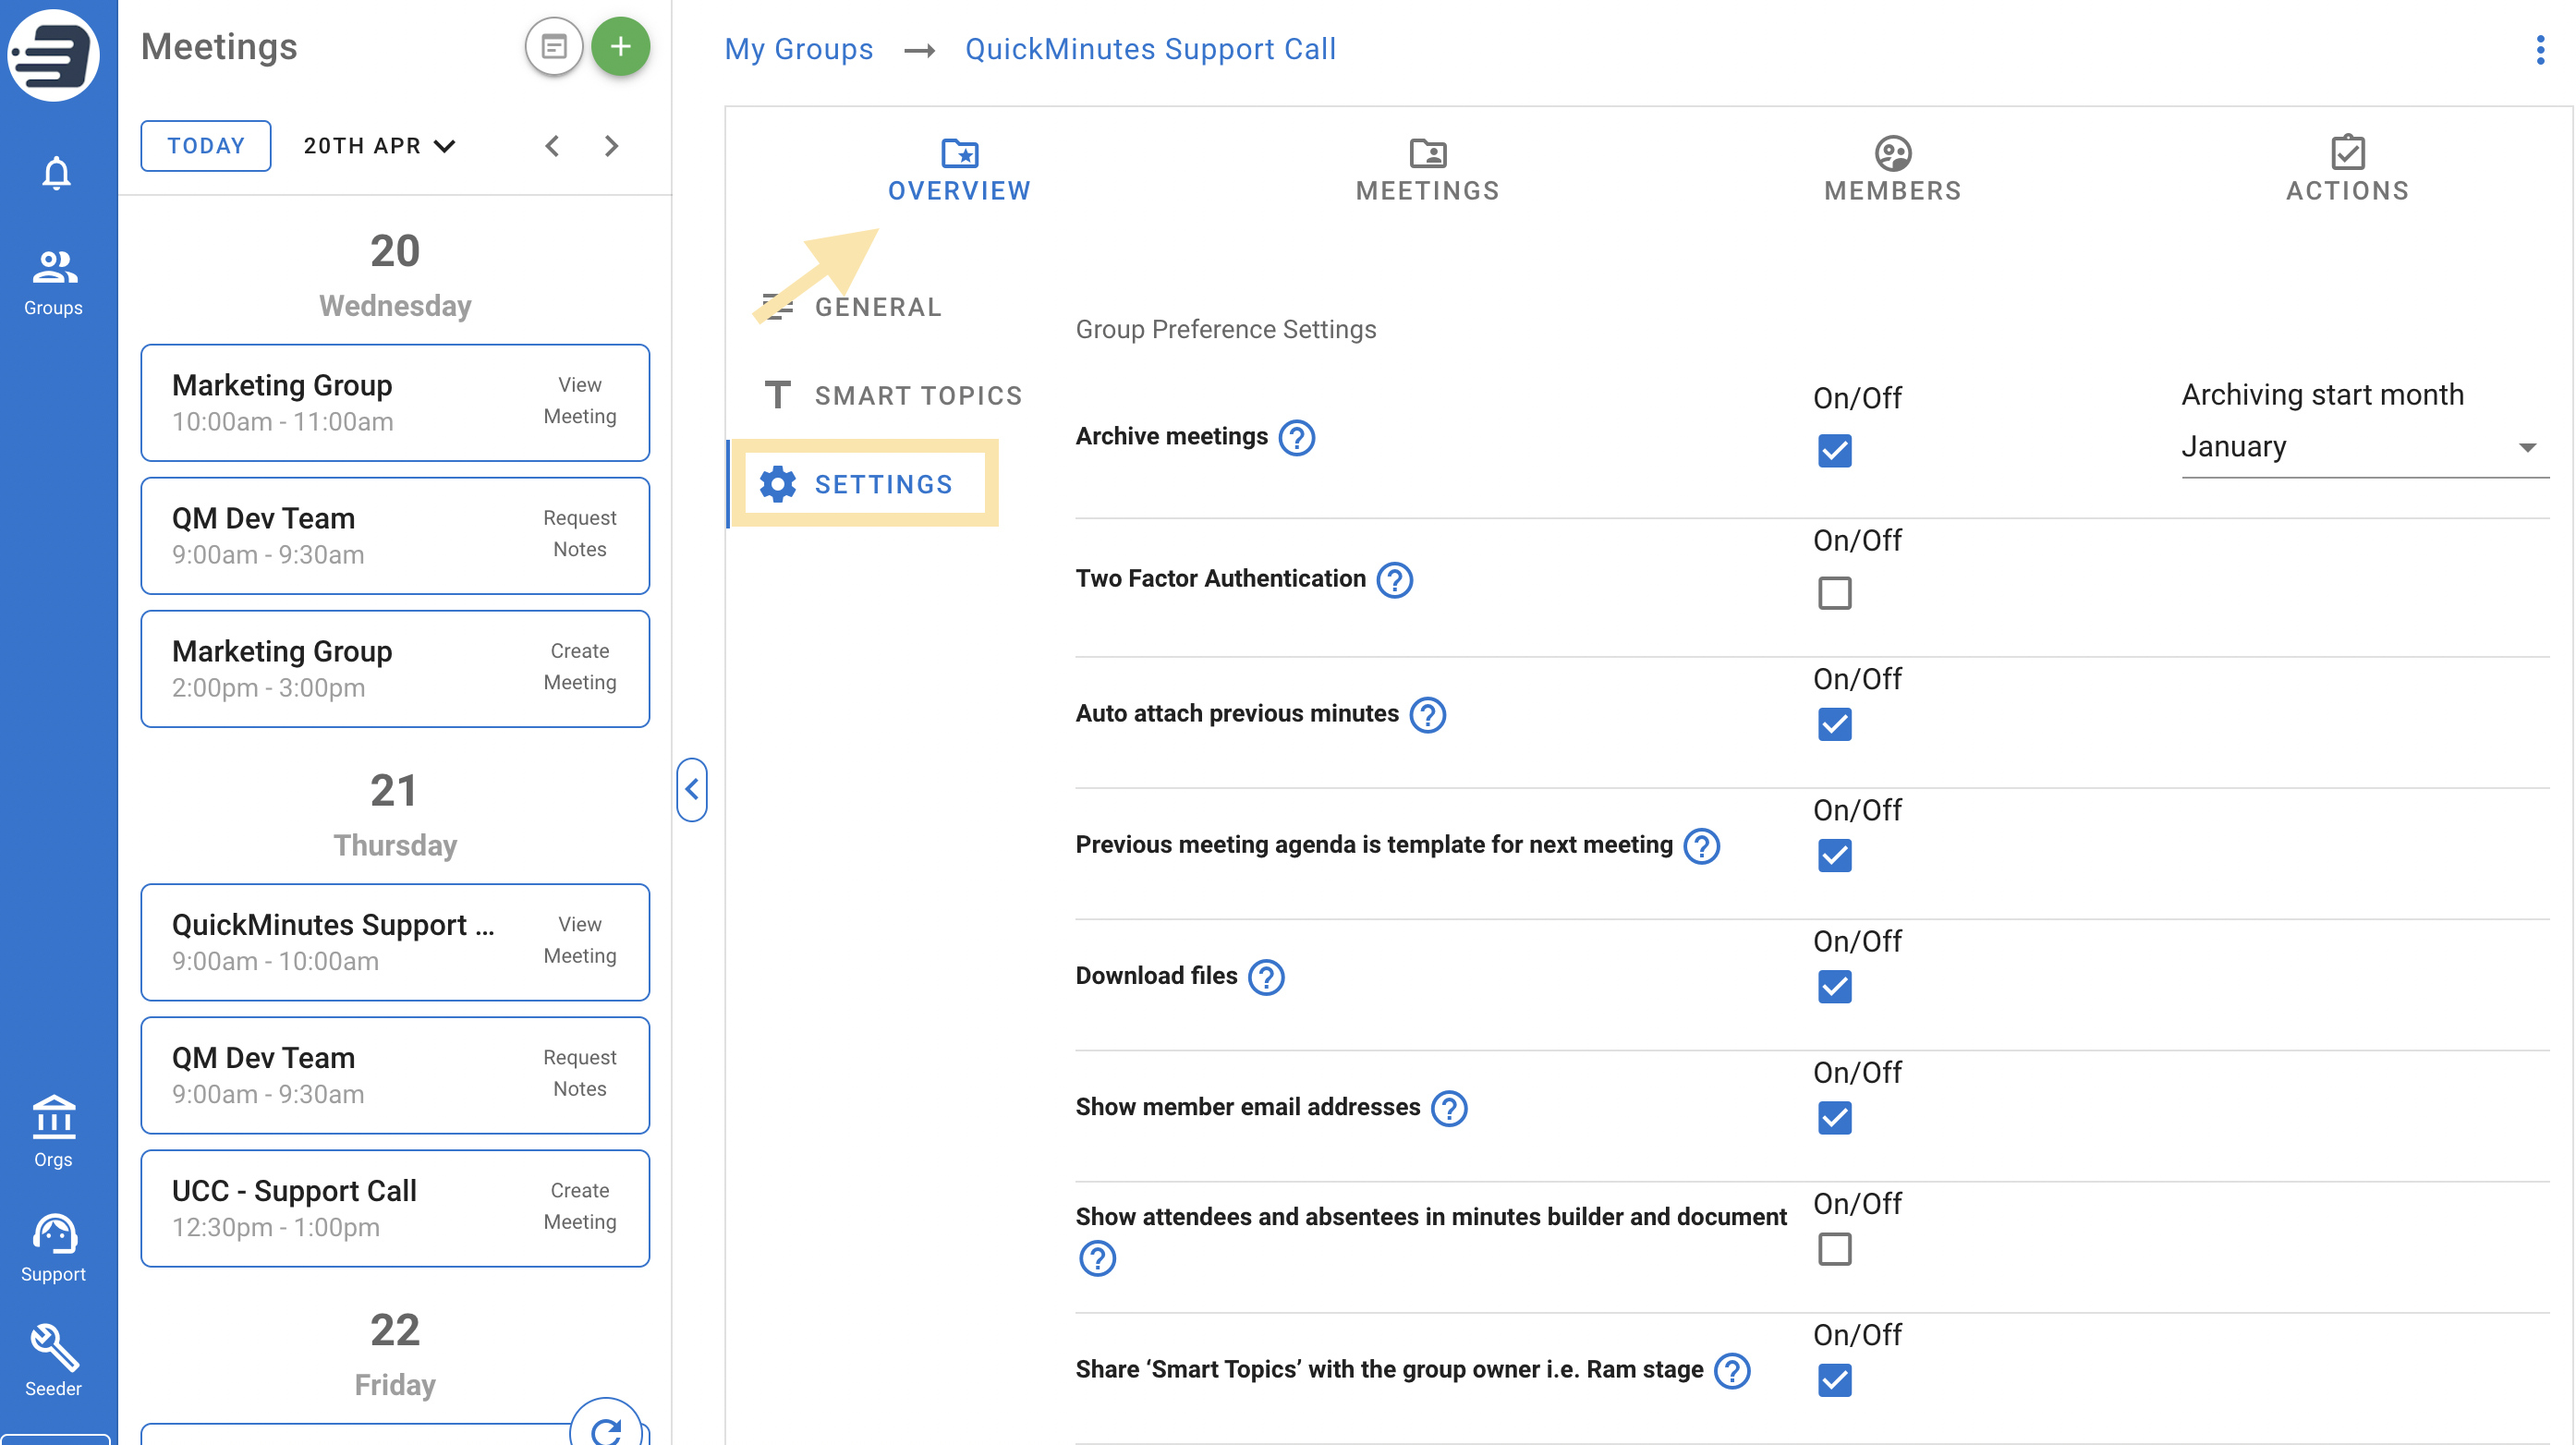
Task: Click the Members face icon
Action: [x=1893, y=153]
